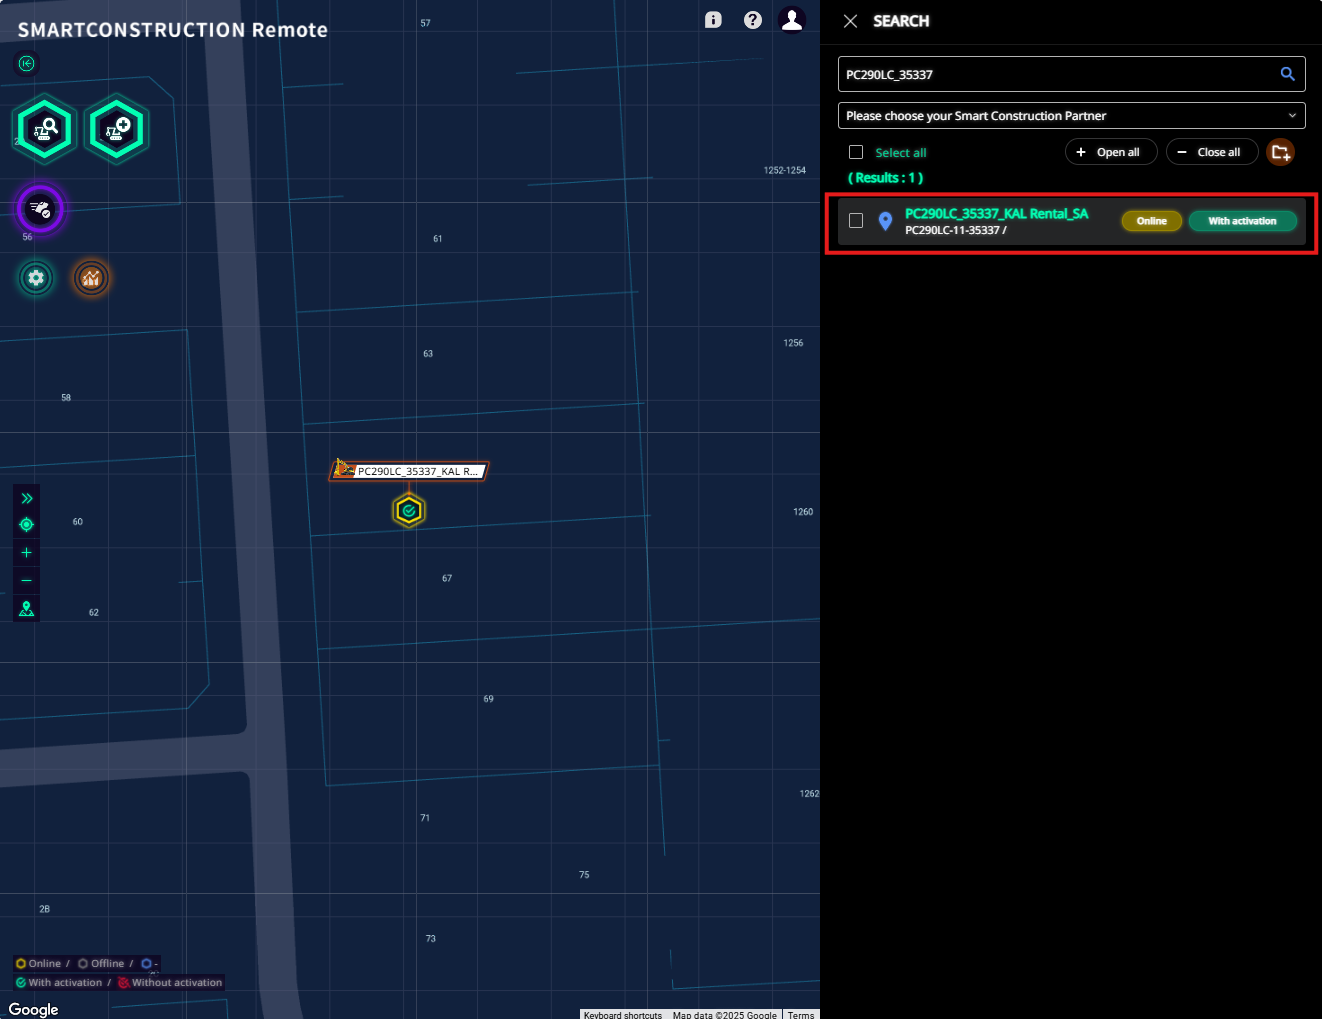Click the Offline legend entry

coord(101,964)
